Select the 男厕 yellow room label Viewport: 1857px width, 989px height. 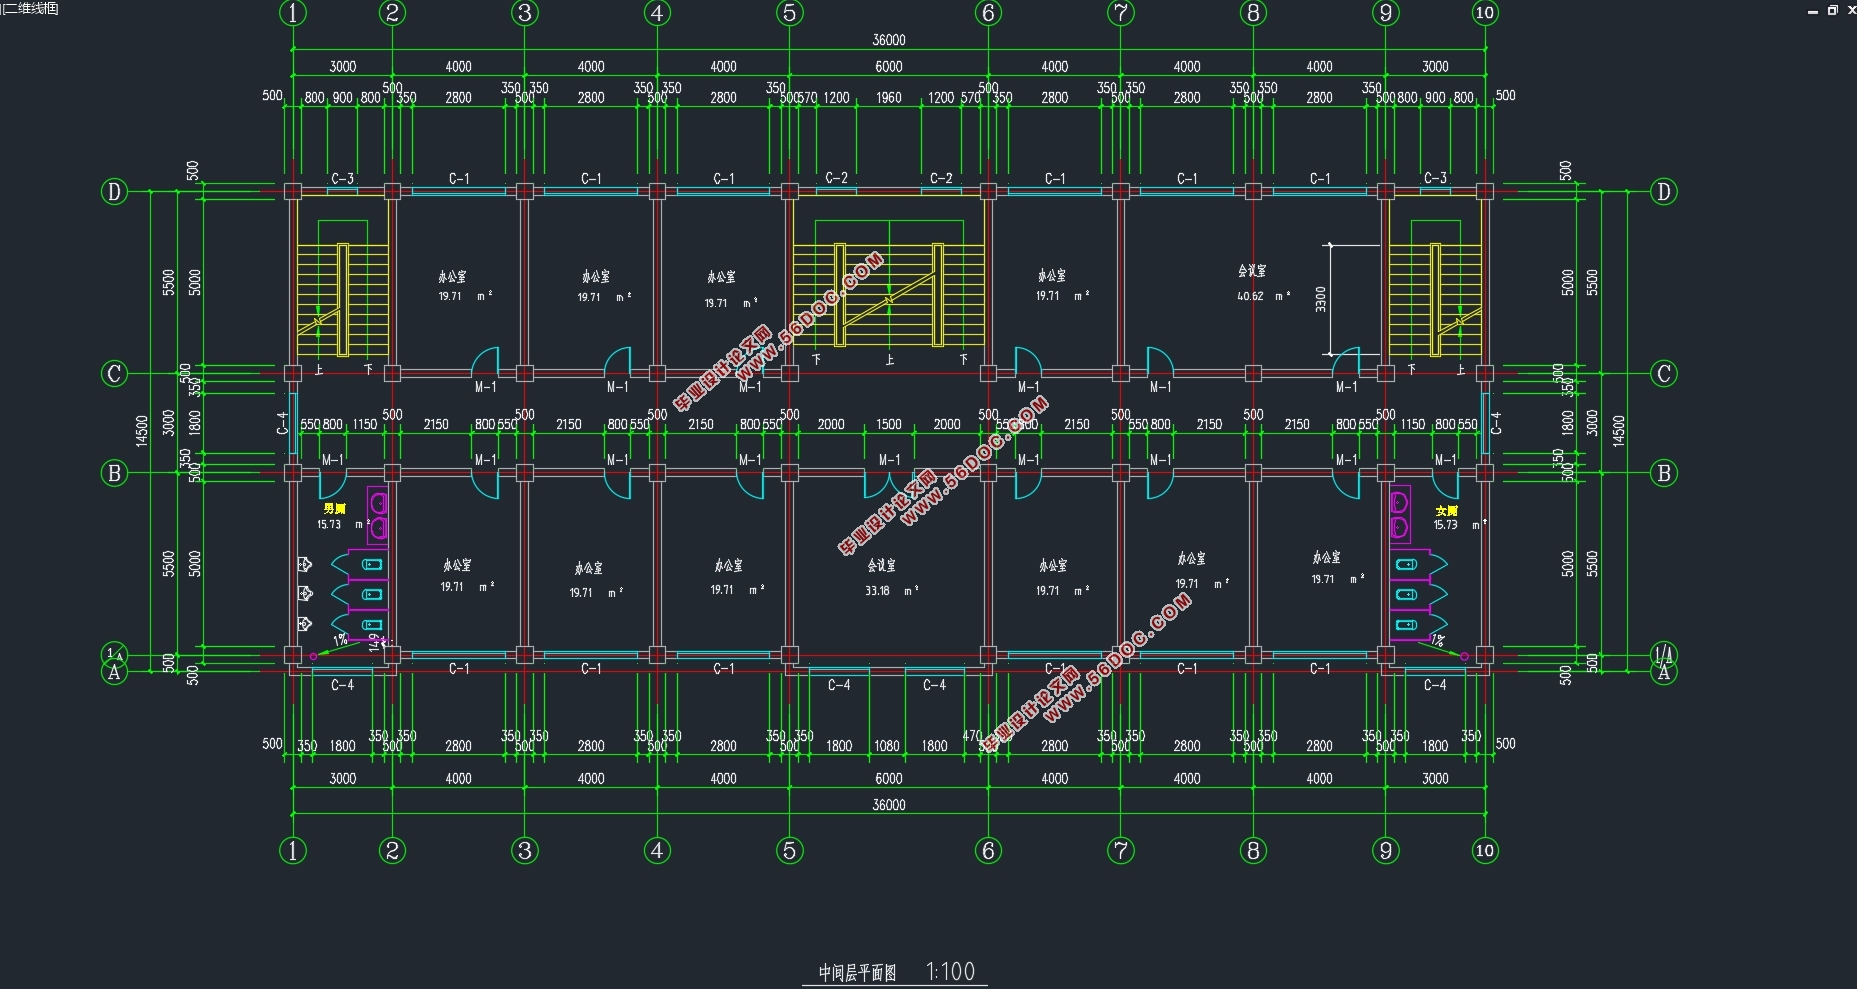pyautogui.click(x=334, y=509)
